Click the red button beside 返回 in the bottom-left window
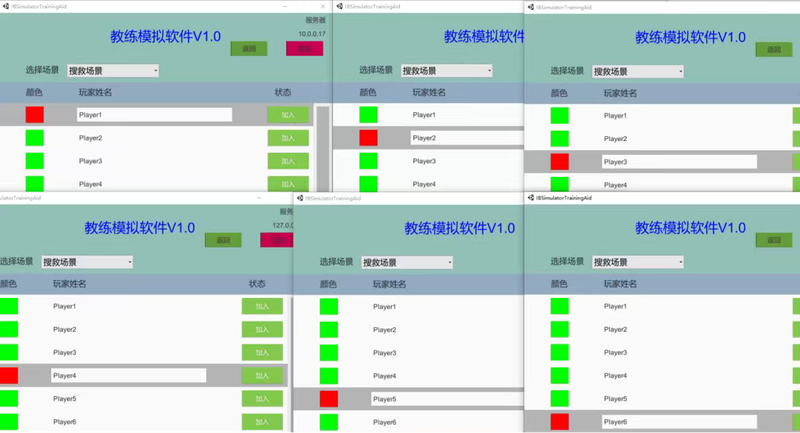 tap(274, 240)
